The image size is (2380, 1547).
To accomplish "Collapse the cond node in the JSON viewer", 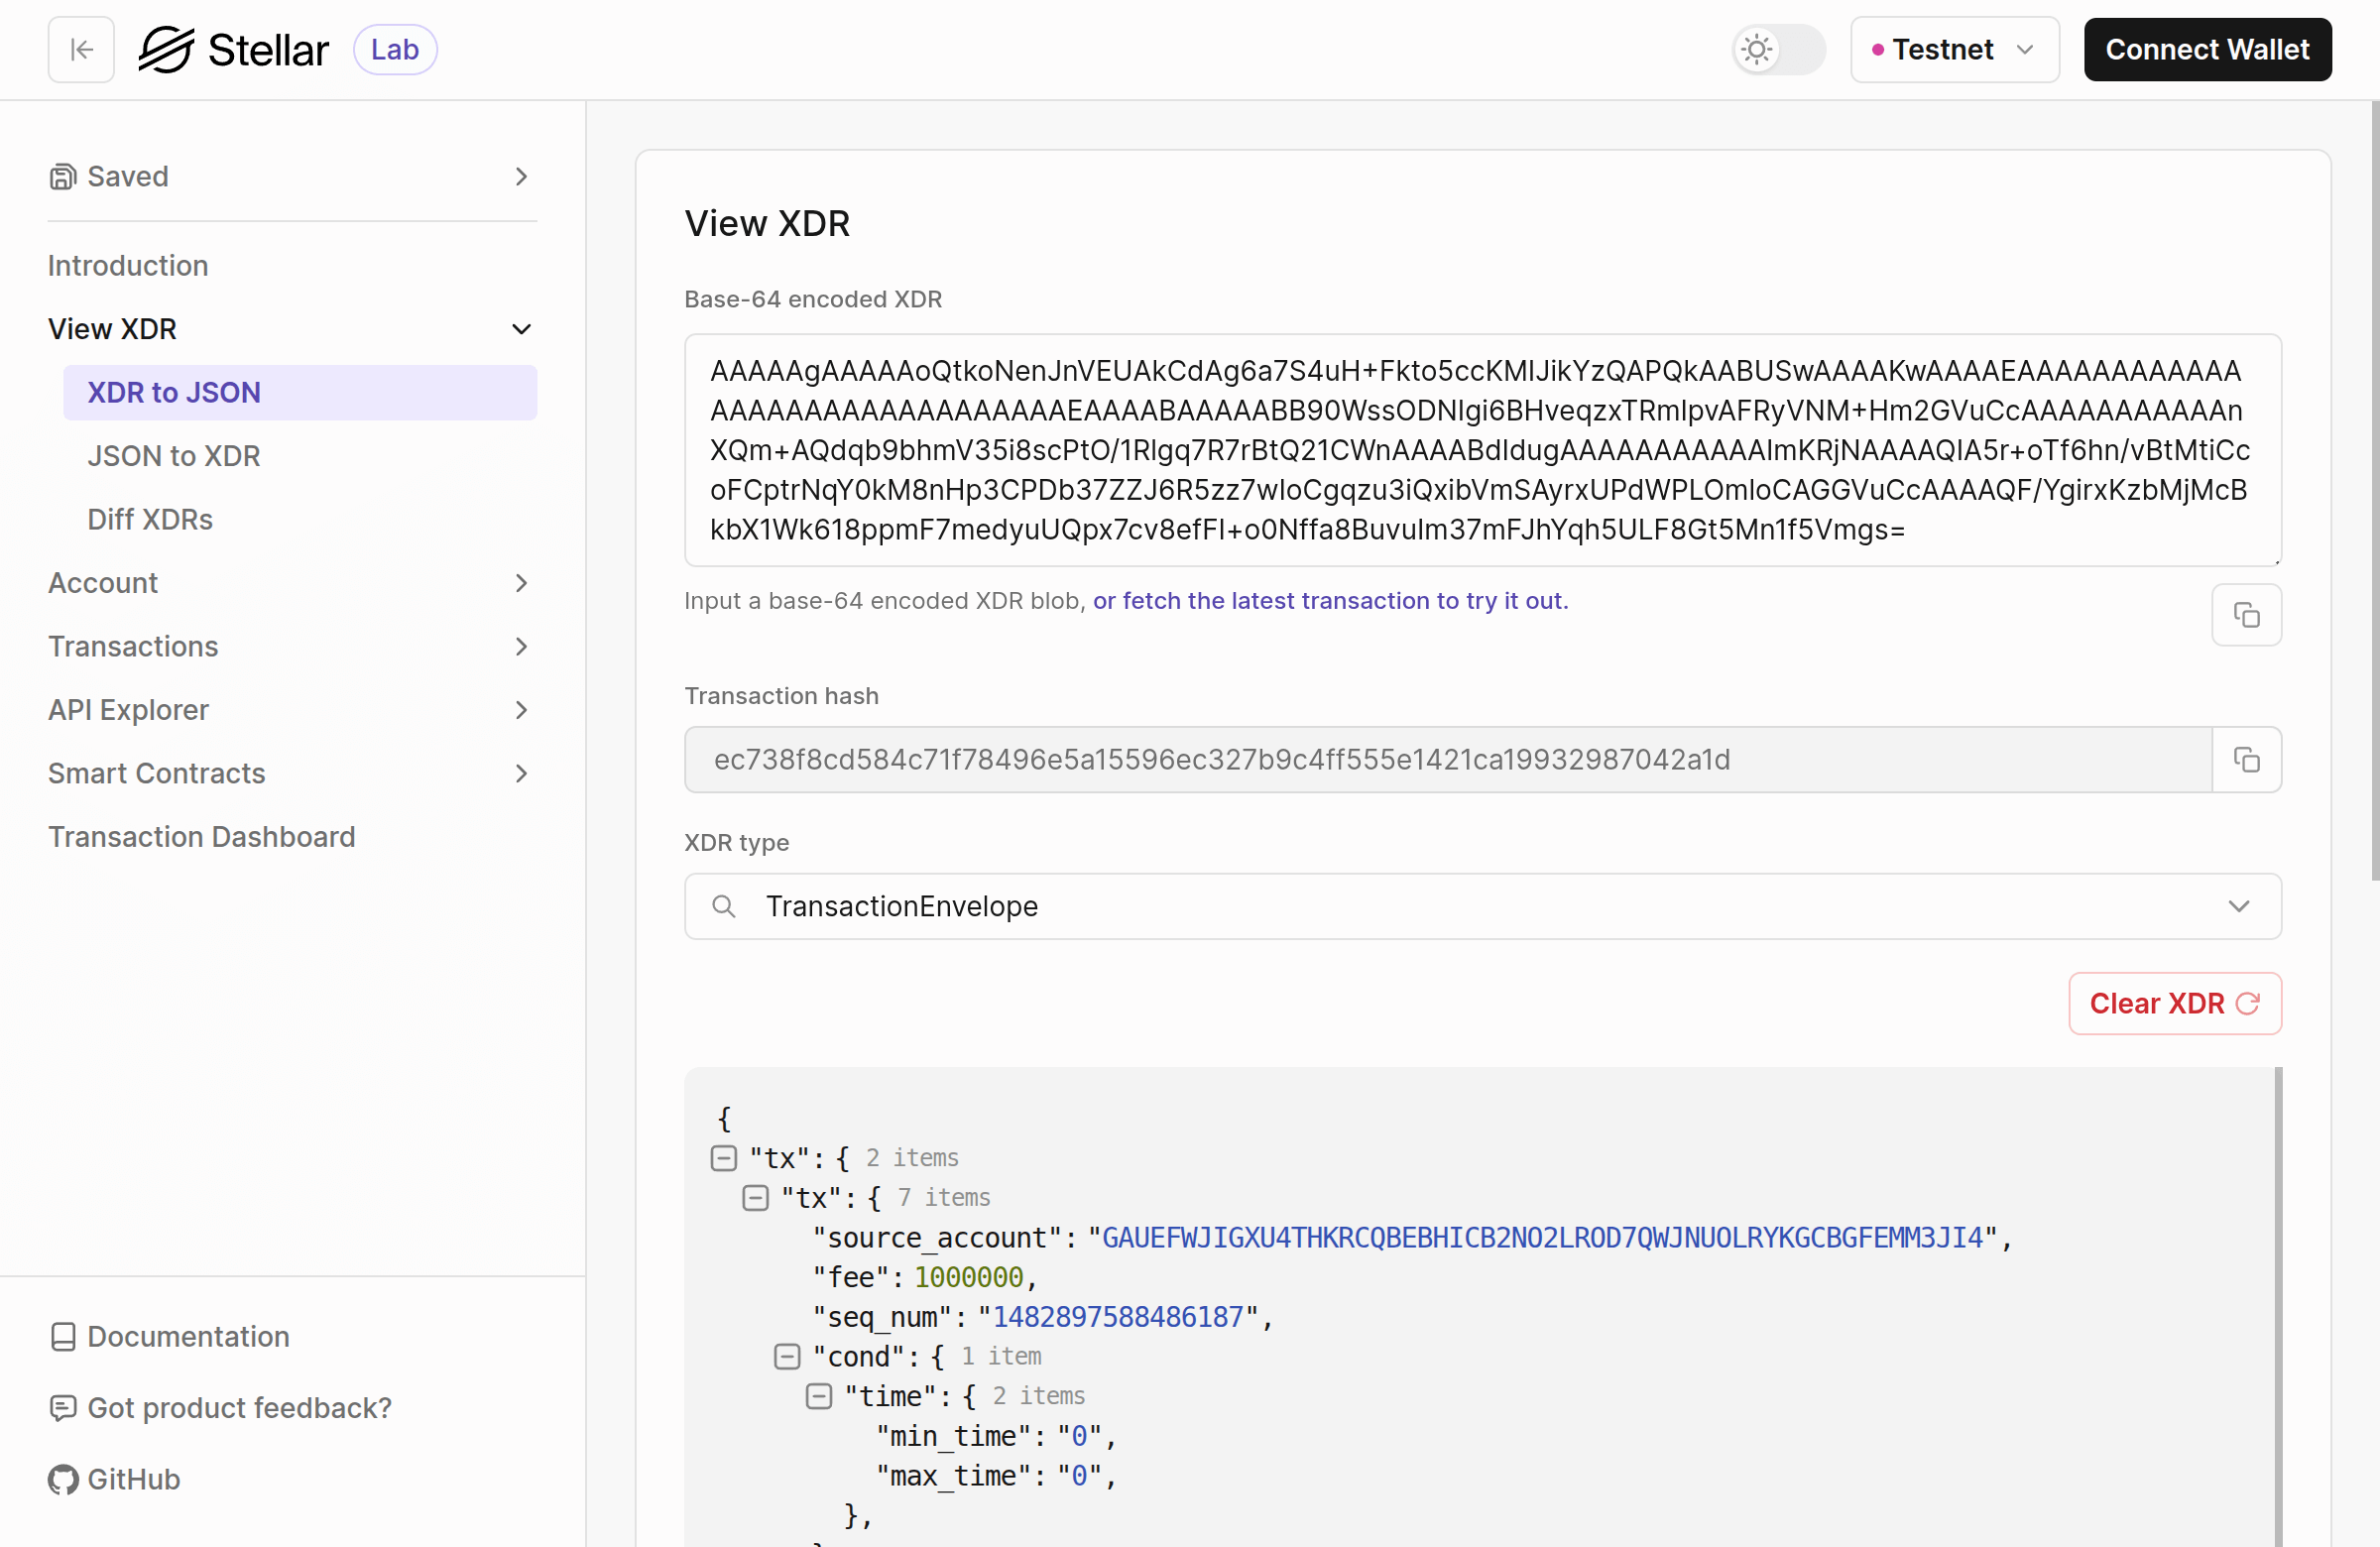I will pyautogui.click(x=787, y=1356).
